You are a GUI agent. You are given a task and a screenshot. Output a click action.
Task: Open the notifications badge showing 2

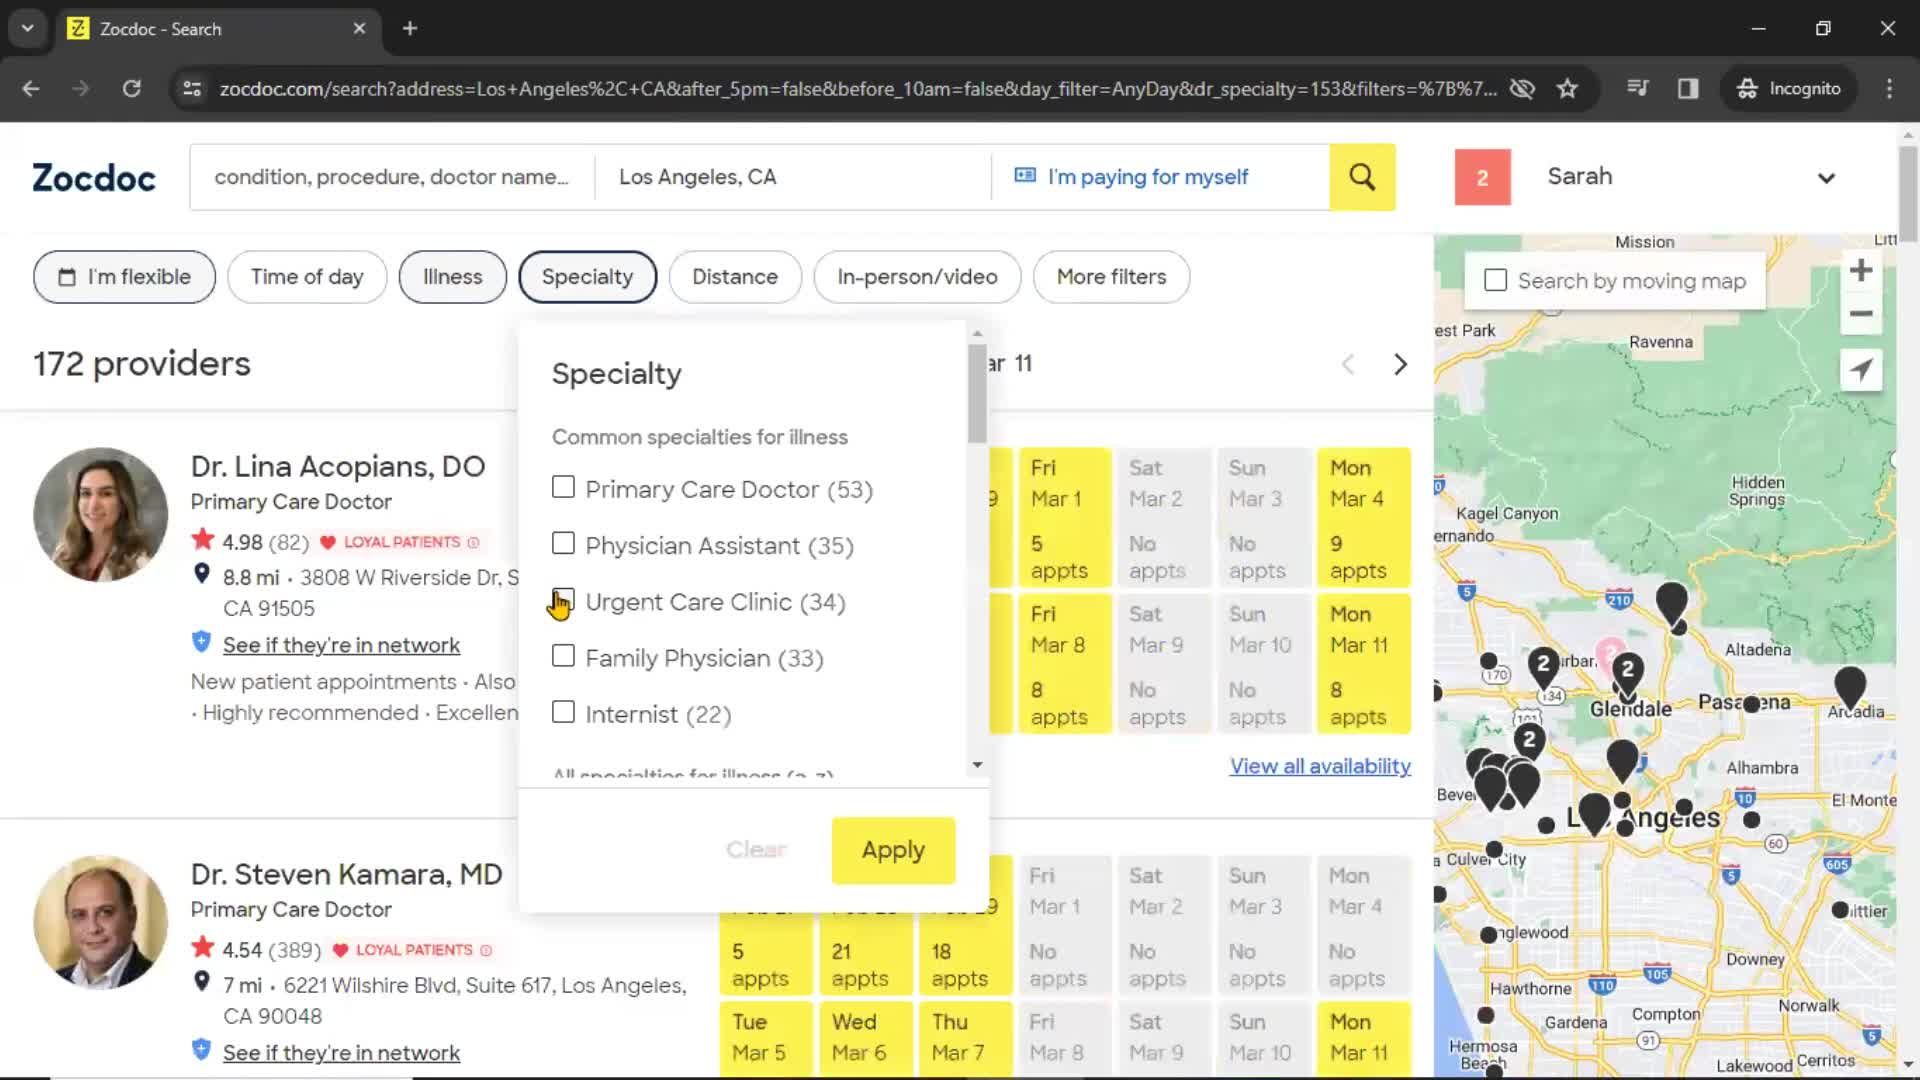coord(1482,177)
